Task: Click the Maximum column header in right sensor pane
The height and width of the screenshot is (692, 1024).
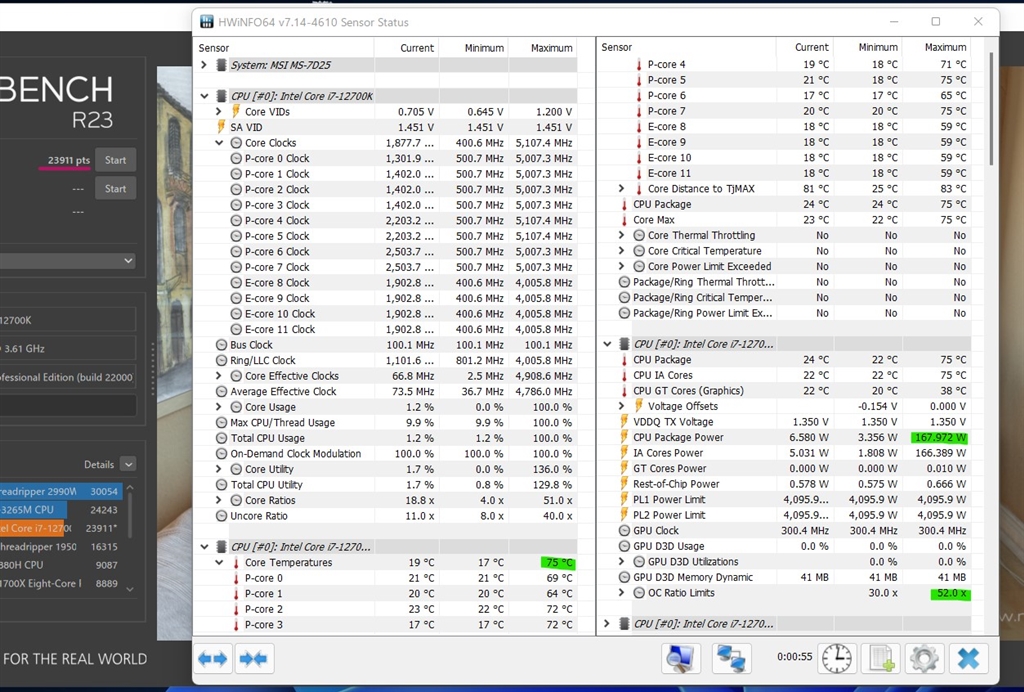Action: pos(936,47)
